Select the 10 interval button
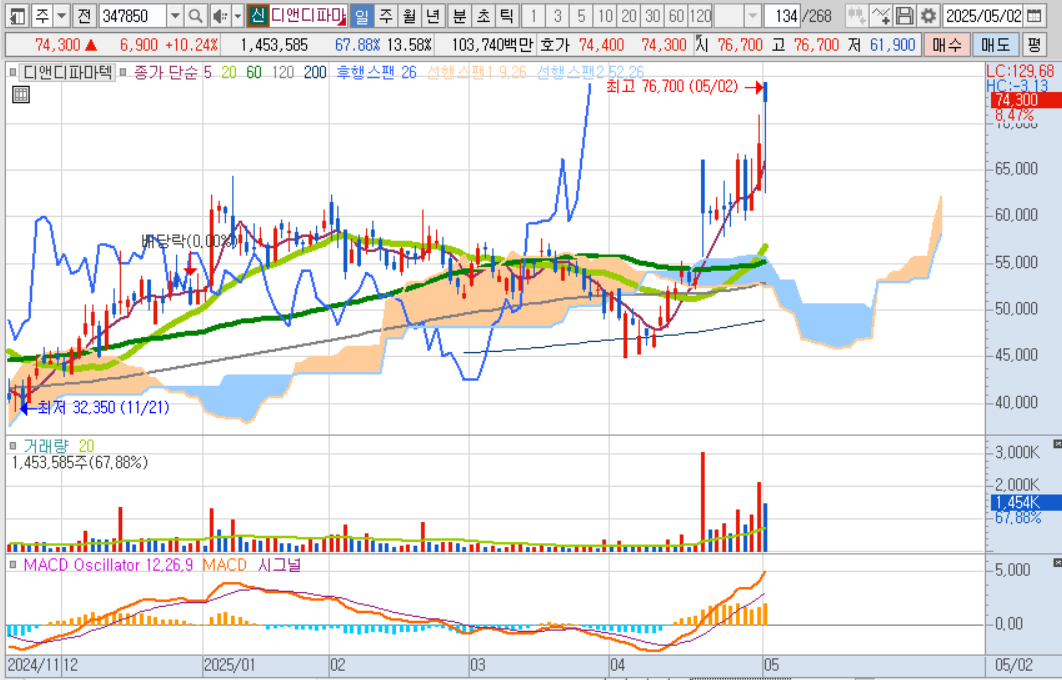 coord(606,16)
